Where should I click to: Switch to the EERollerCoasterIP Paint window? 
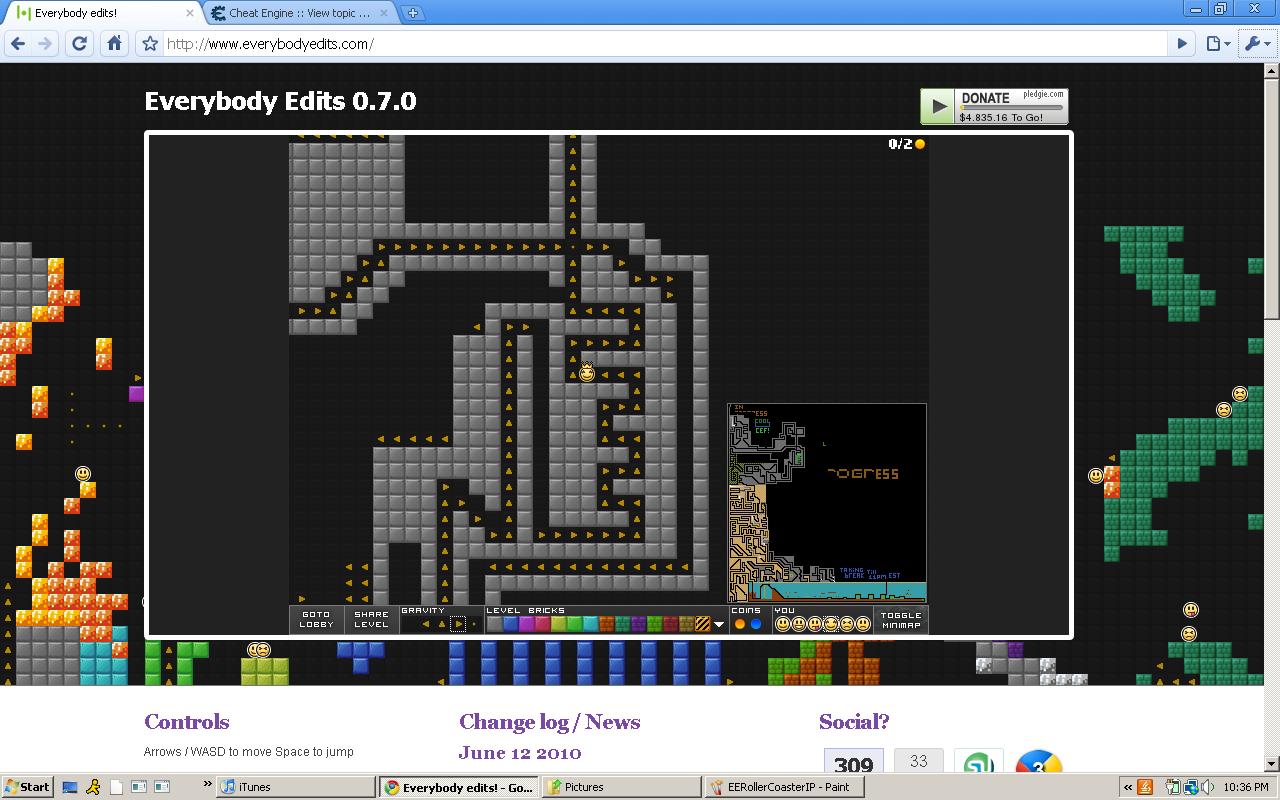783,787
